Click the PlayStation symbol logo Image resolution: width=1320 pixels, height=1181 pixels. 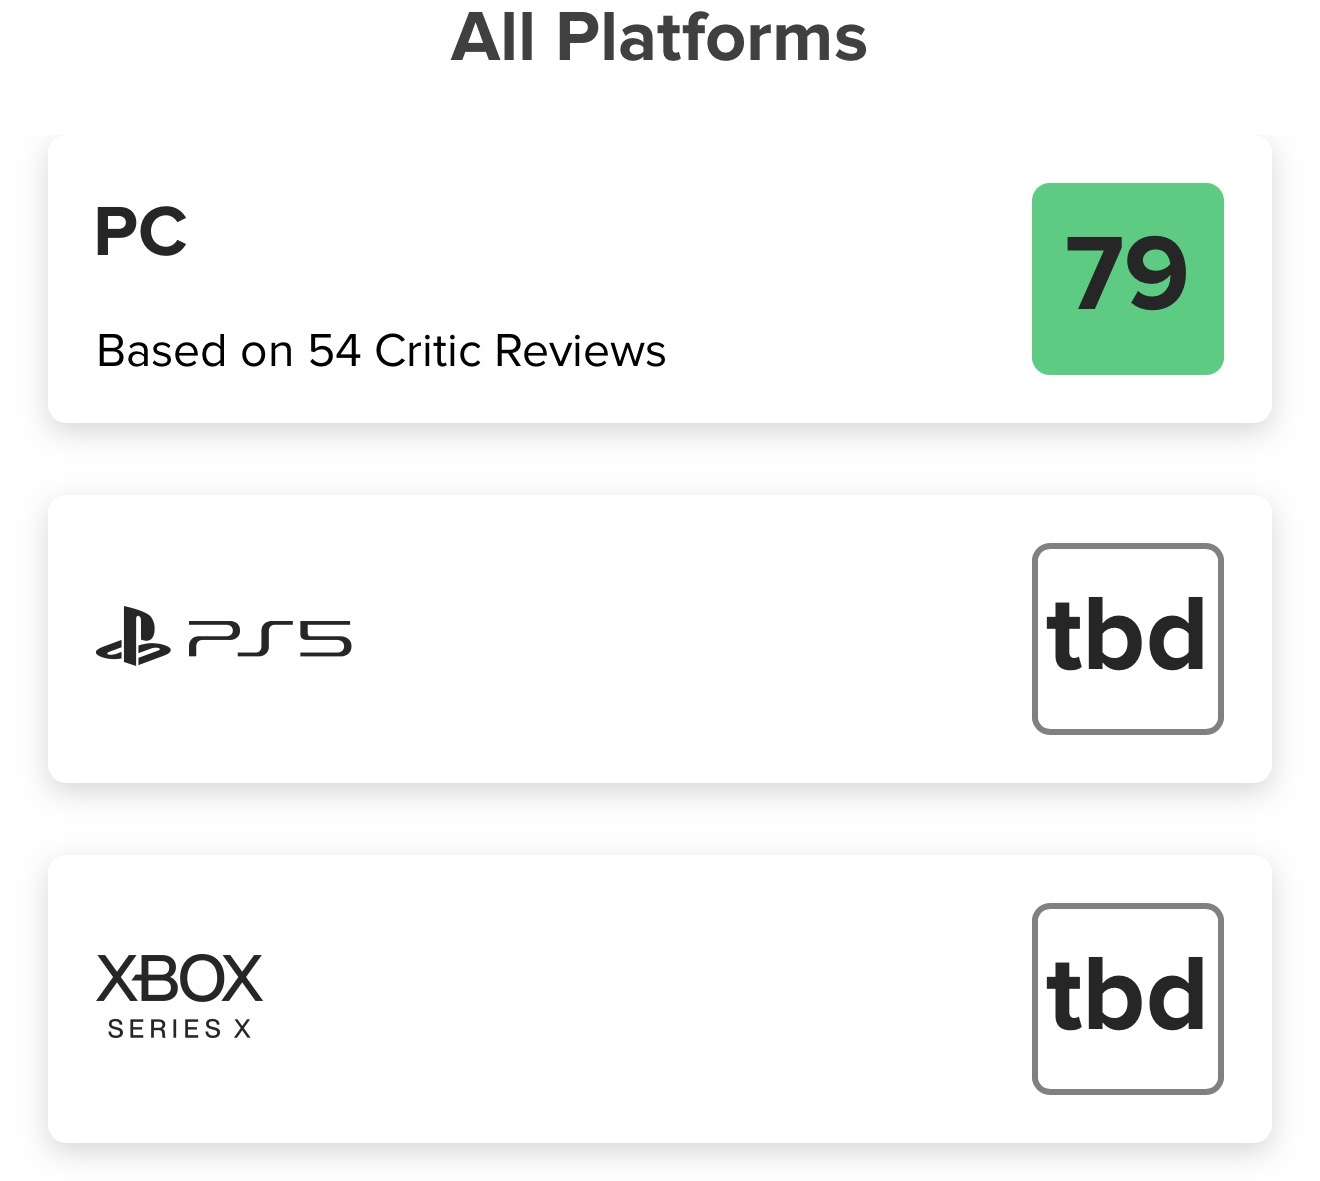coord(133,638)
